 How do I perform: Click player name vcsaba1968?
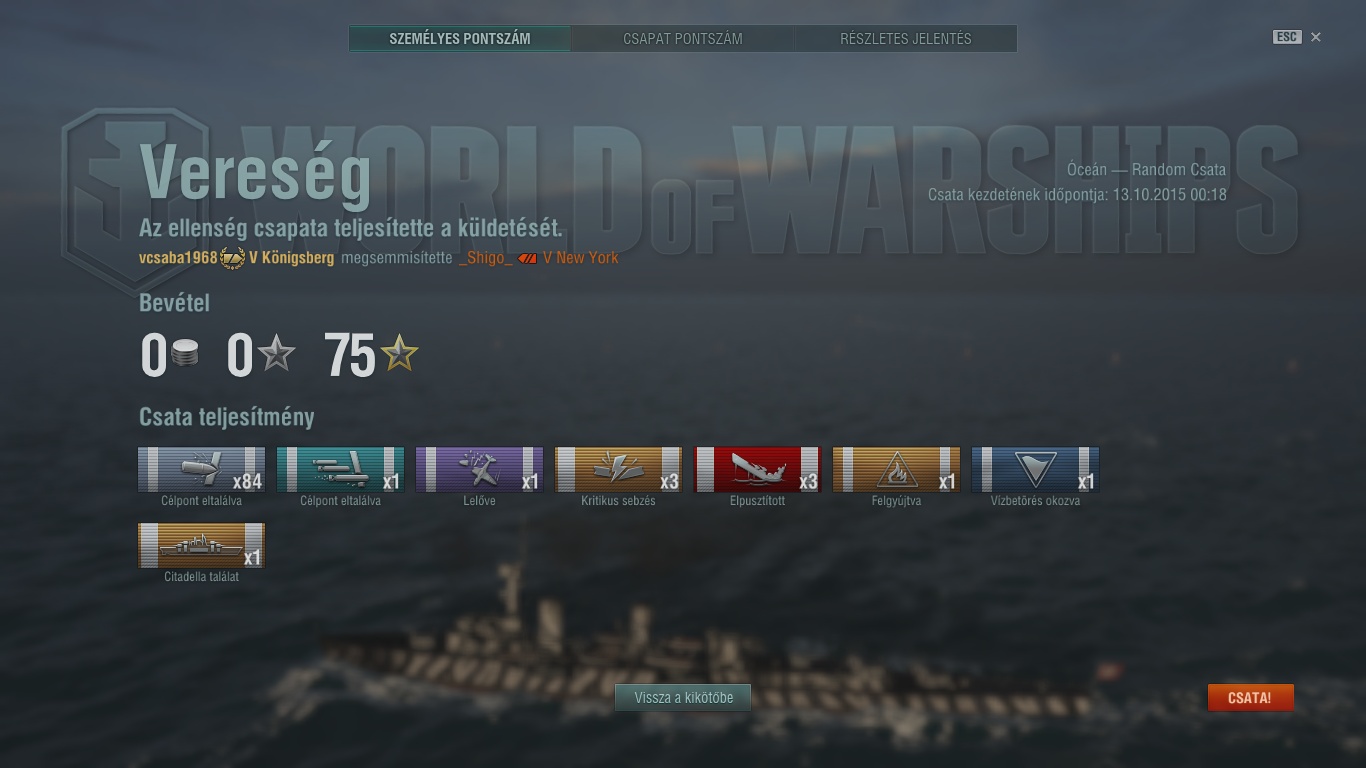[x=178, y=258]
